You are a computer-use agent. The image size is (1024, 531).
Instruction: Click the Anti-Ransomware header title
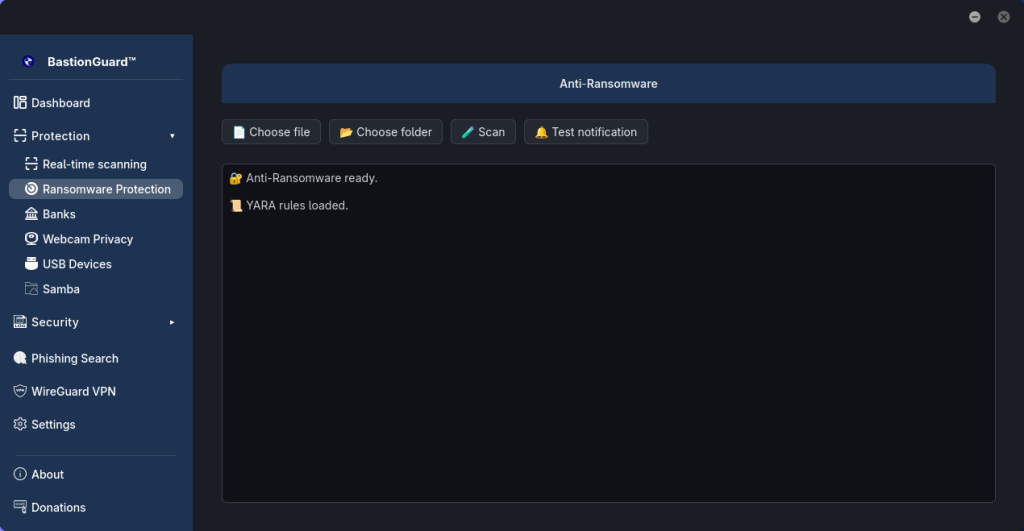608,84
